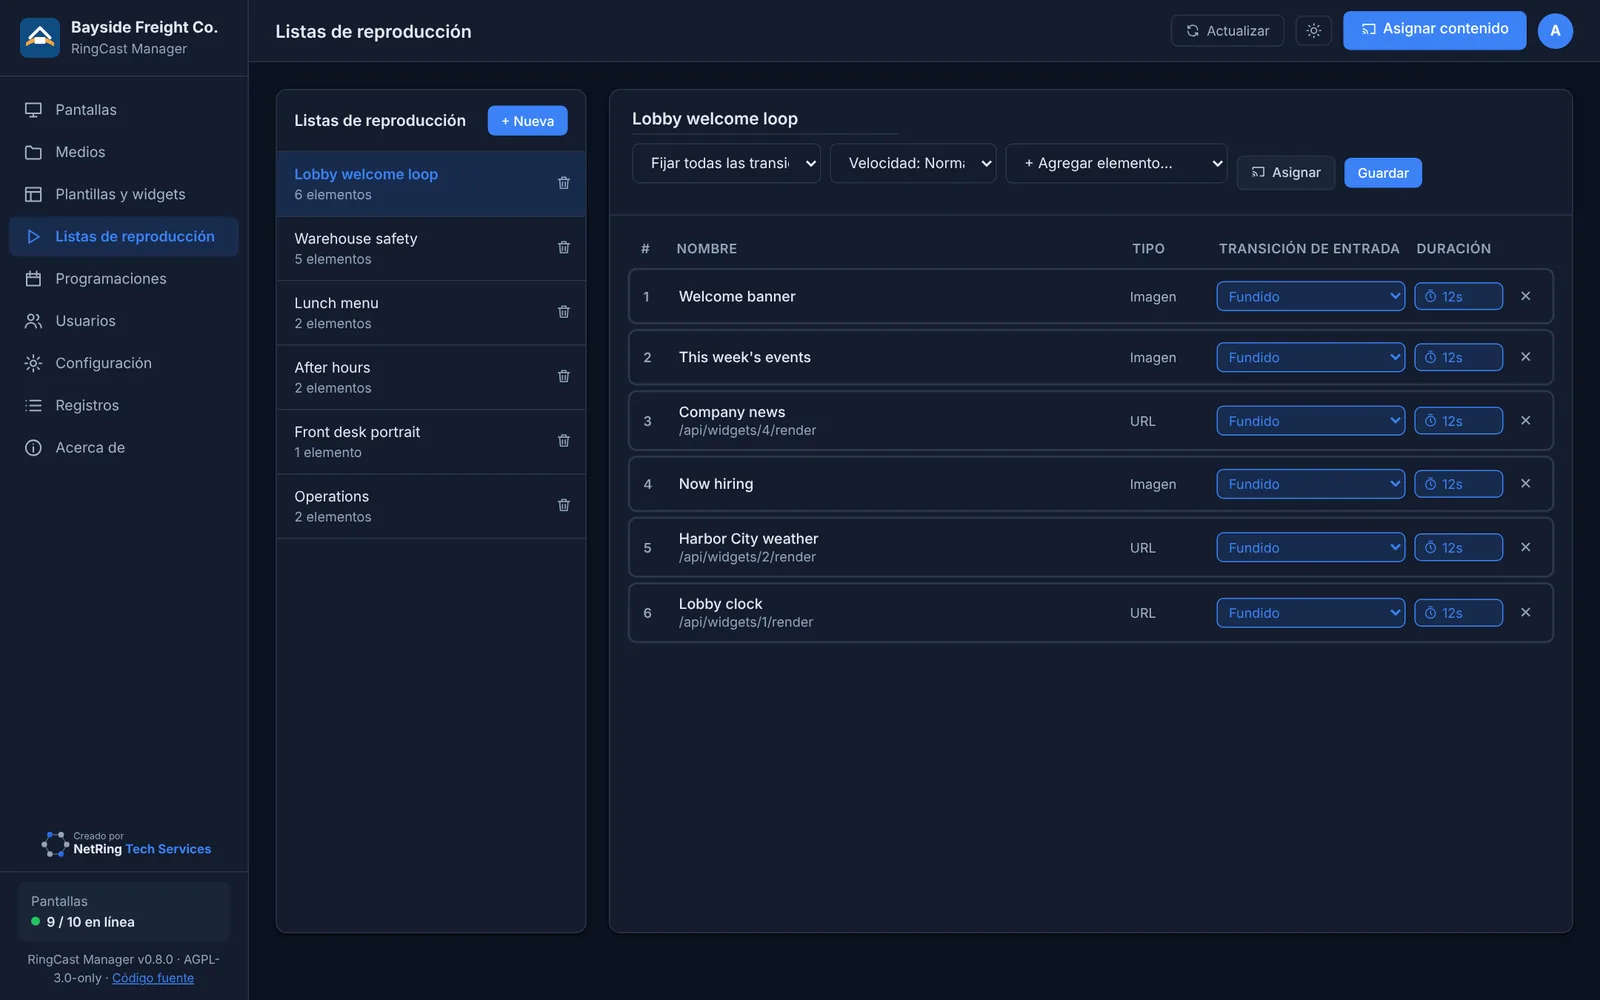Open the Velocidad: Normal dropdown

click(x=913, y=163)
